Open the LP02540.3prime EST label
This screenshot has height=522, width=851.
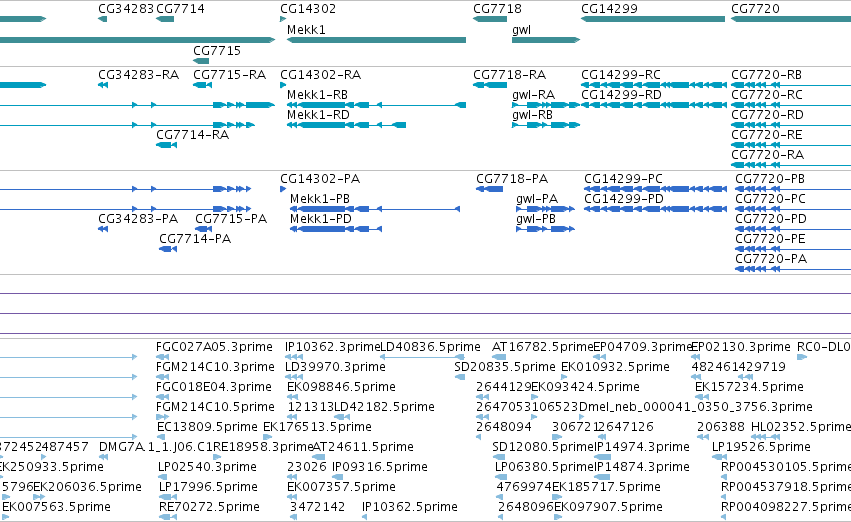(x=207, y=468)
